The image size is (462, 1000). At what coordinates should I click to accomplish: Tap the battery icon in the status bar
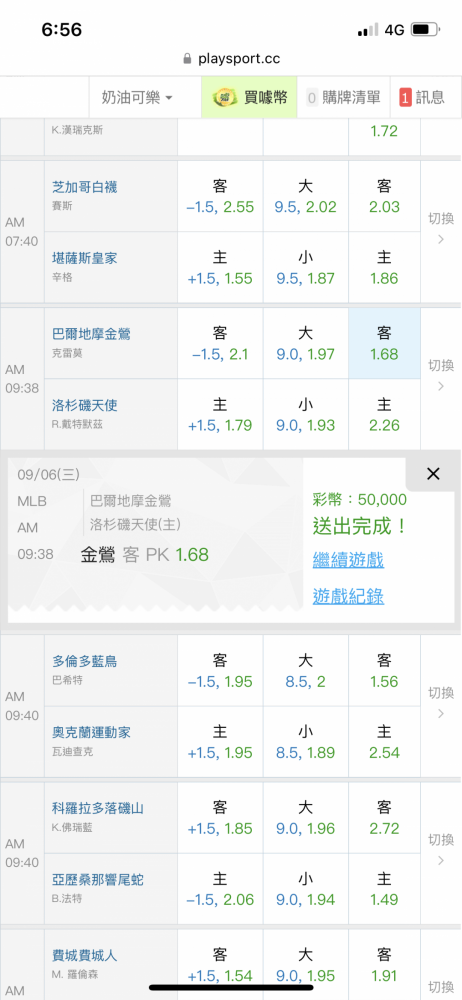click(424, 30)
